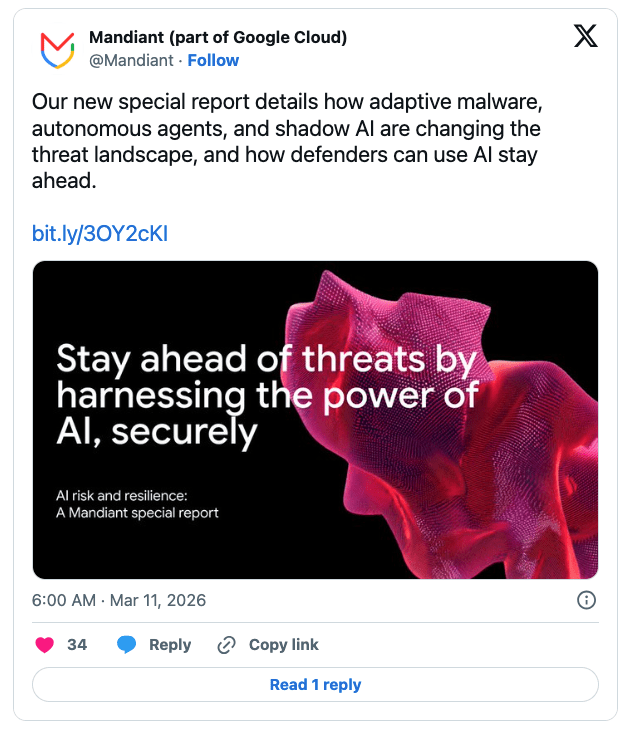630x730 pixels.
Task: Click the Mandiant profile avatar logo
Action: pyautogui.click(x=56, y=49)
